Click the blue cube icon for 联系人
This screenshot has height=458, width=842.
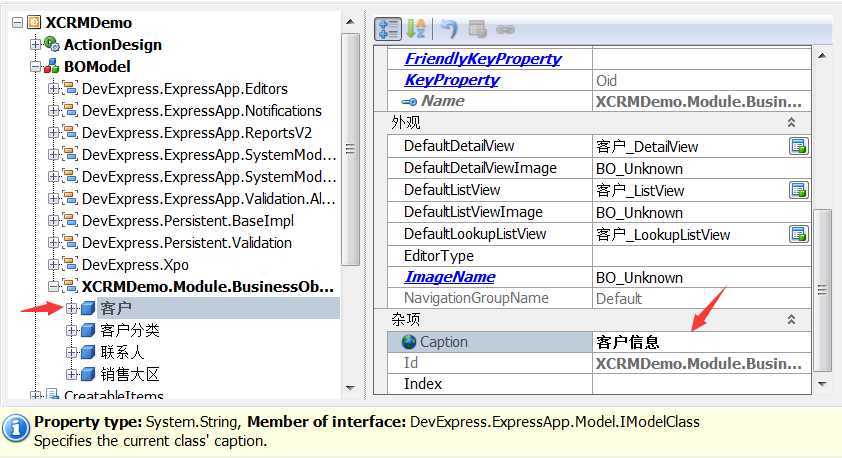click(x=88, y=352)
